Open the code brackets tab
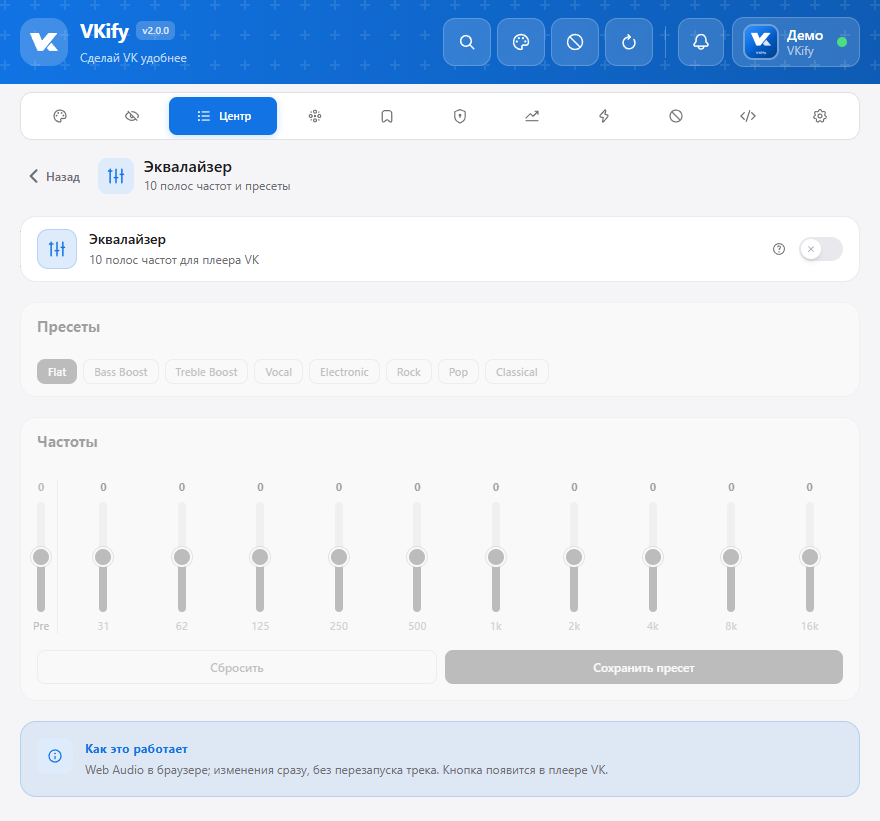Screen dimensions: 880x821 tap(748, 116)
